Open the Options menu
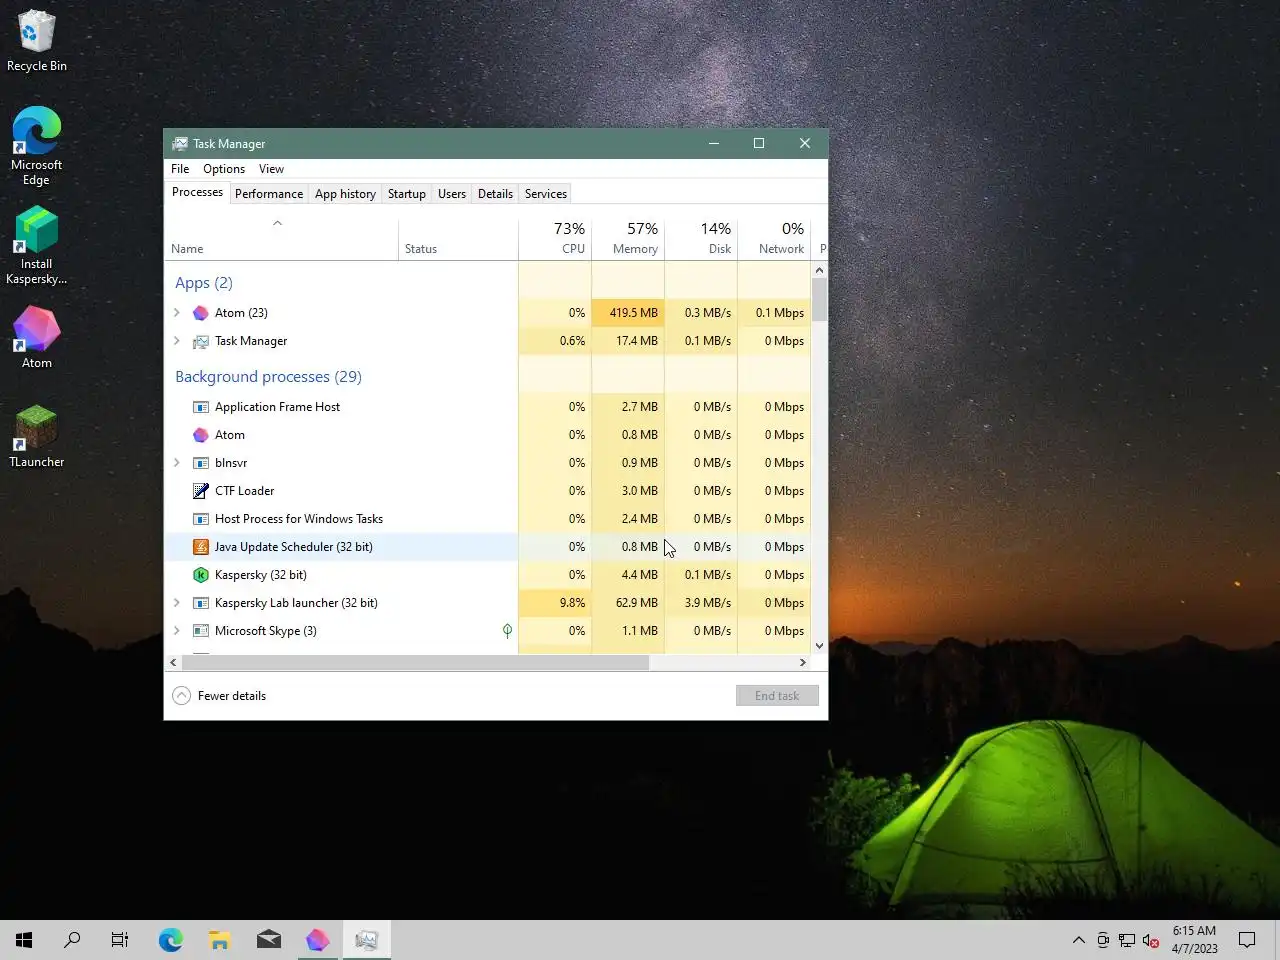 224,169
